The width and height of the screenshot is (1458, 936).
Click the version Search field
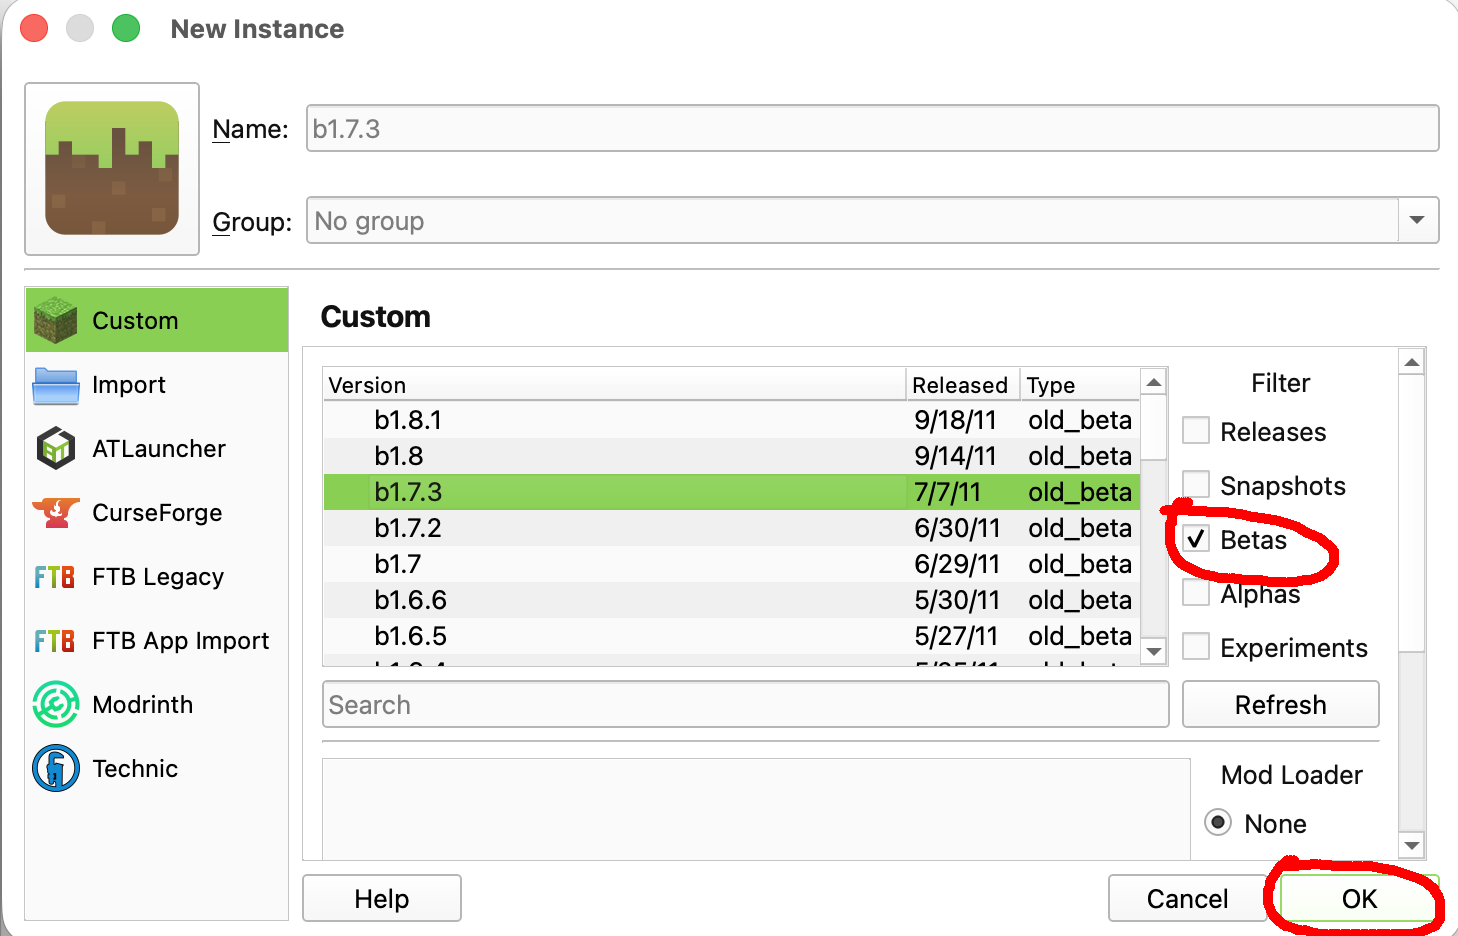745,705
